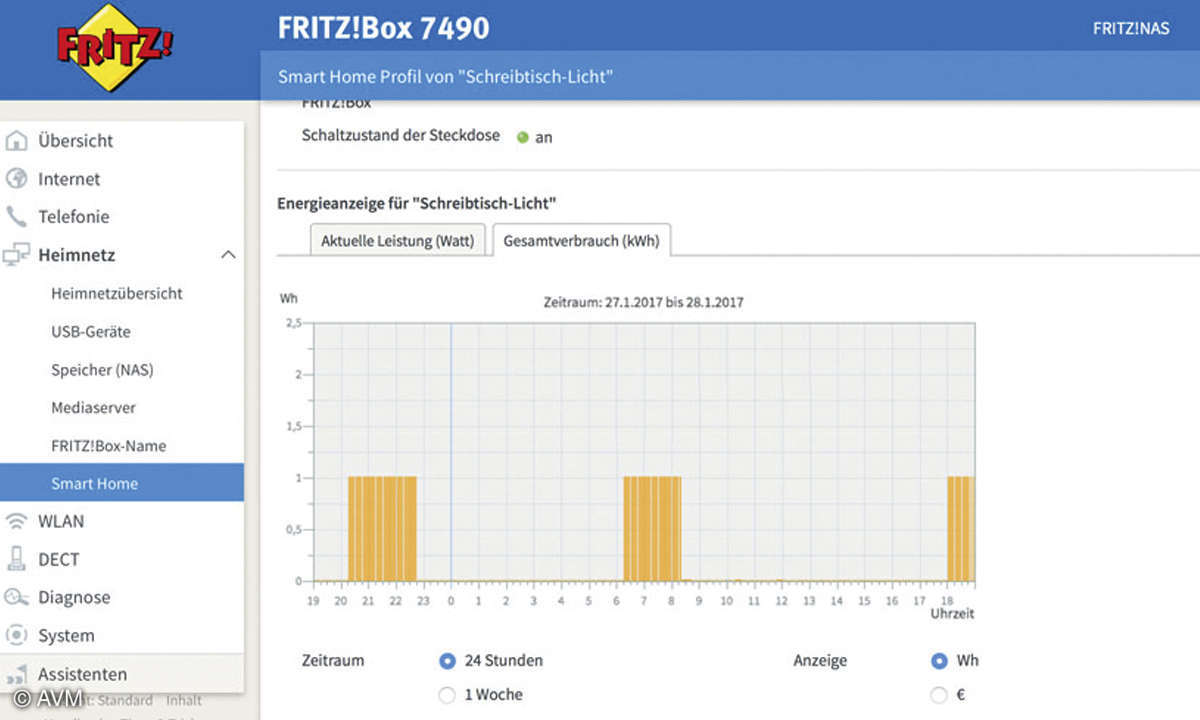This screenshot has height=720, width=1200.
Task: Choose € display option
Action: (x=939, y=695)
